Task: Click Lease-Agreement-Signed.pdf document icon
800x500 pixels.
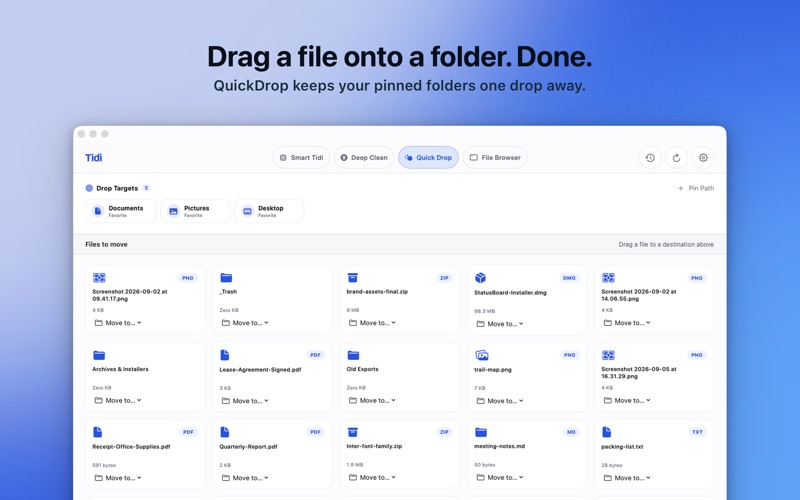Action: pos(224,355)
